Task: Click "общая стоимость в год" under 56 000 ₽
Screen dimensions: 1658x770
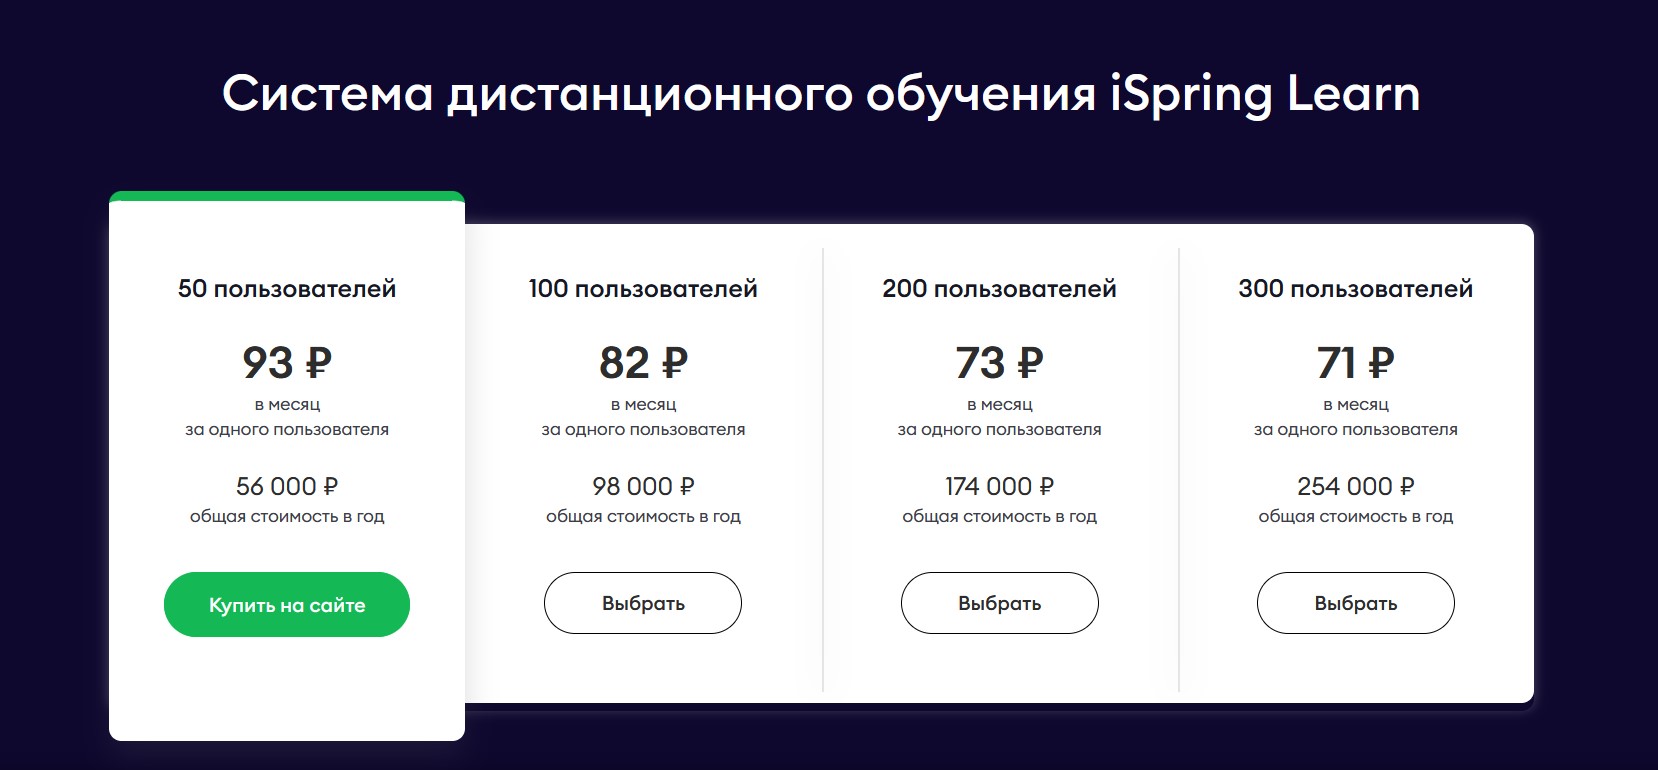Action: coord(287,517)
